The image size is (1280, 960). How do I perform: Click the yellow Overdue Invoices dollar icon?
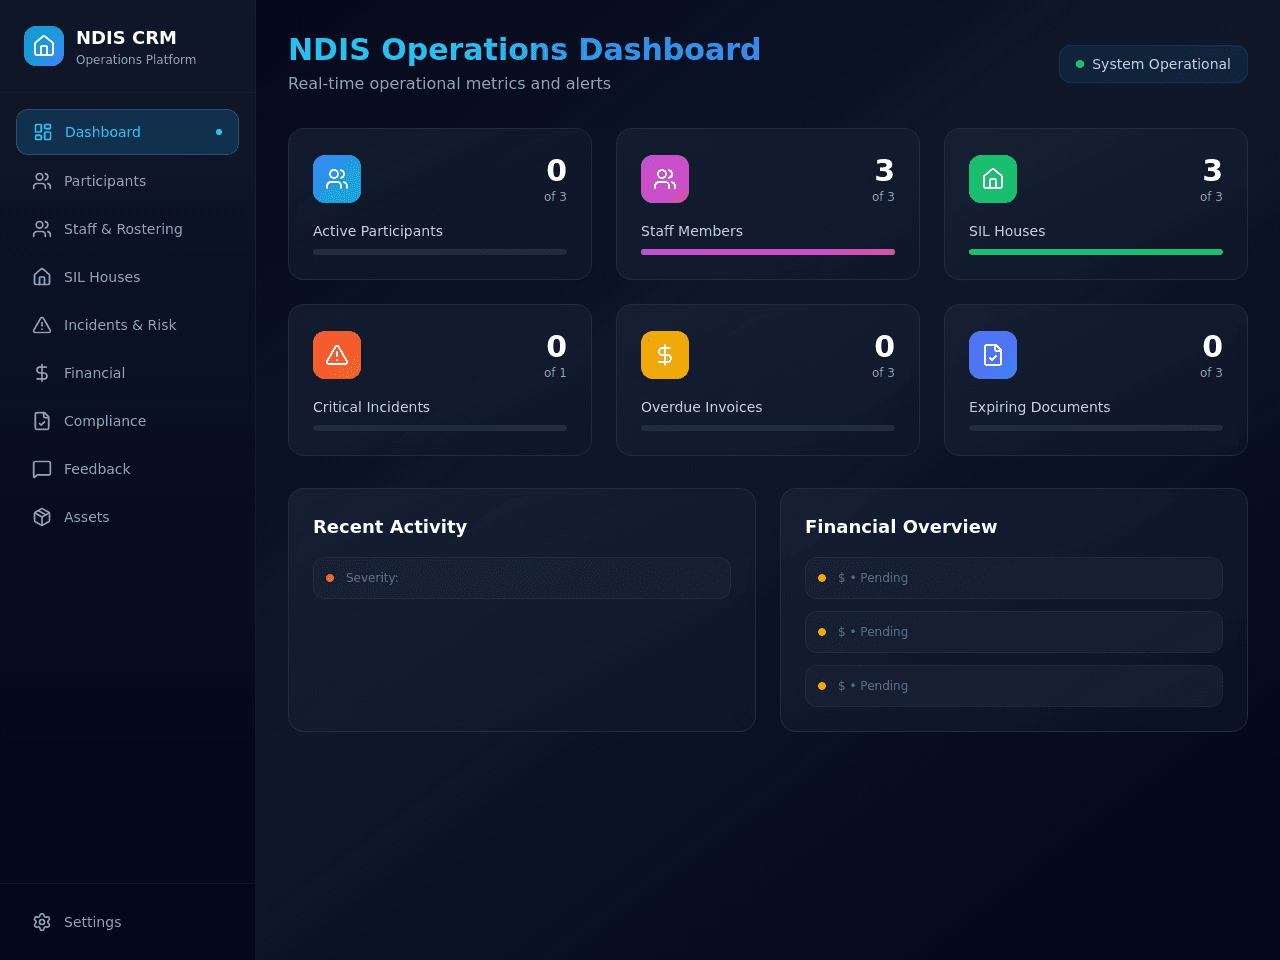pos(665,355)
